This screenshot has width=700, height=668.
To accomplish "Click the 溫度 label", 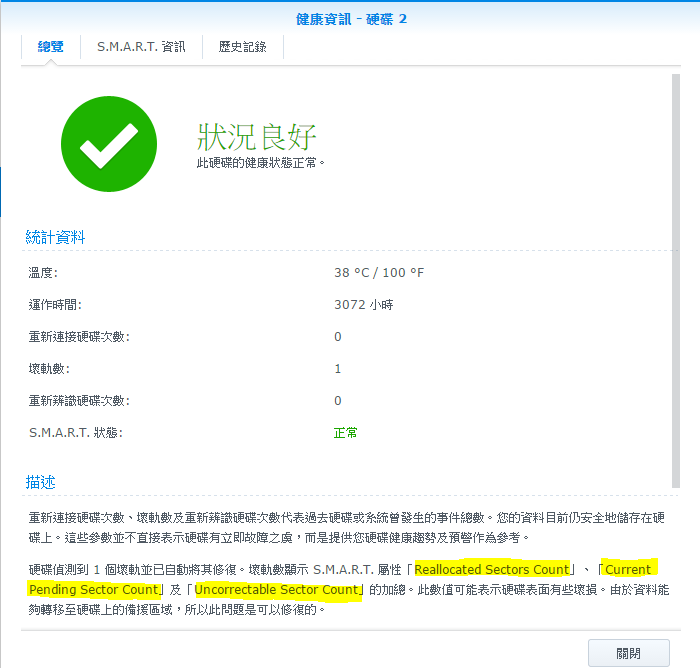I will 43,273.
